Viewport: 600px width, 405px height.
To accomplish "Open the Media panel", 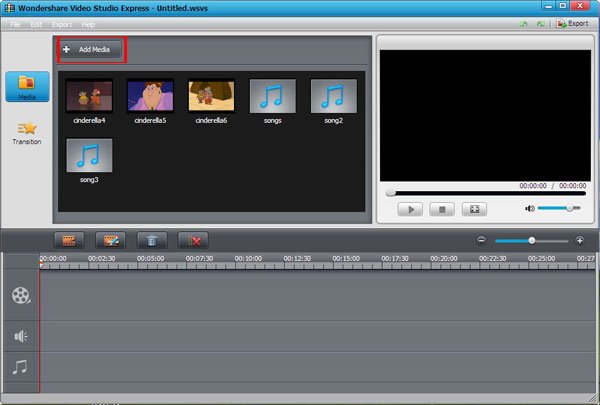I will 27,87.
